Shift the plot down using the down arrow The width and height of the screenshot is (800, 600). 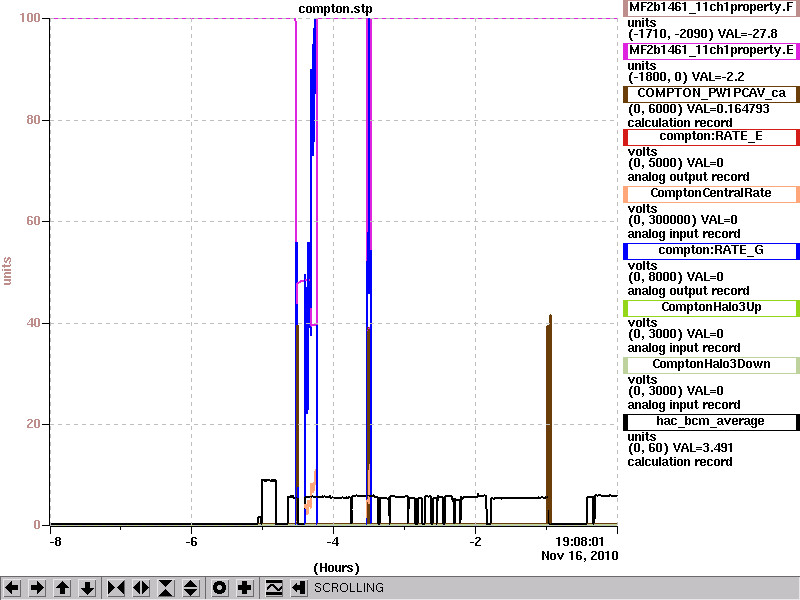click(88, 588)
